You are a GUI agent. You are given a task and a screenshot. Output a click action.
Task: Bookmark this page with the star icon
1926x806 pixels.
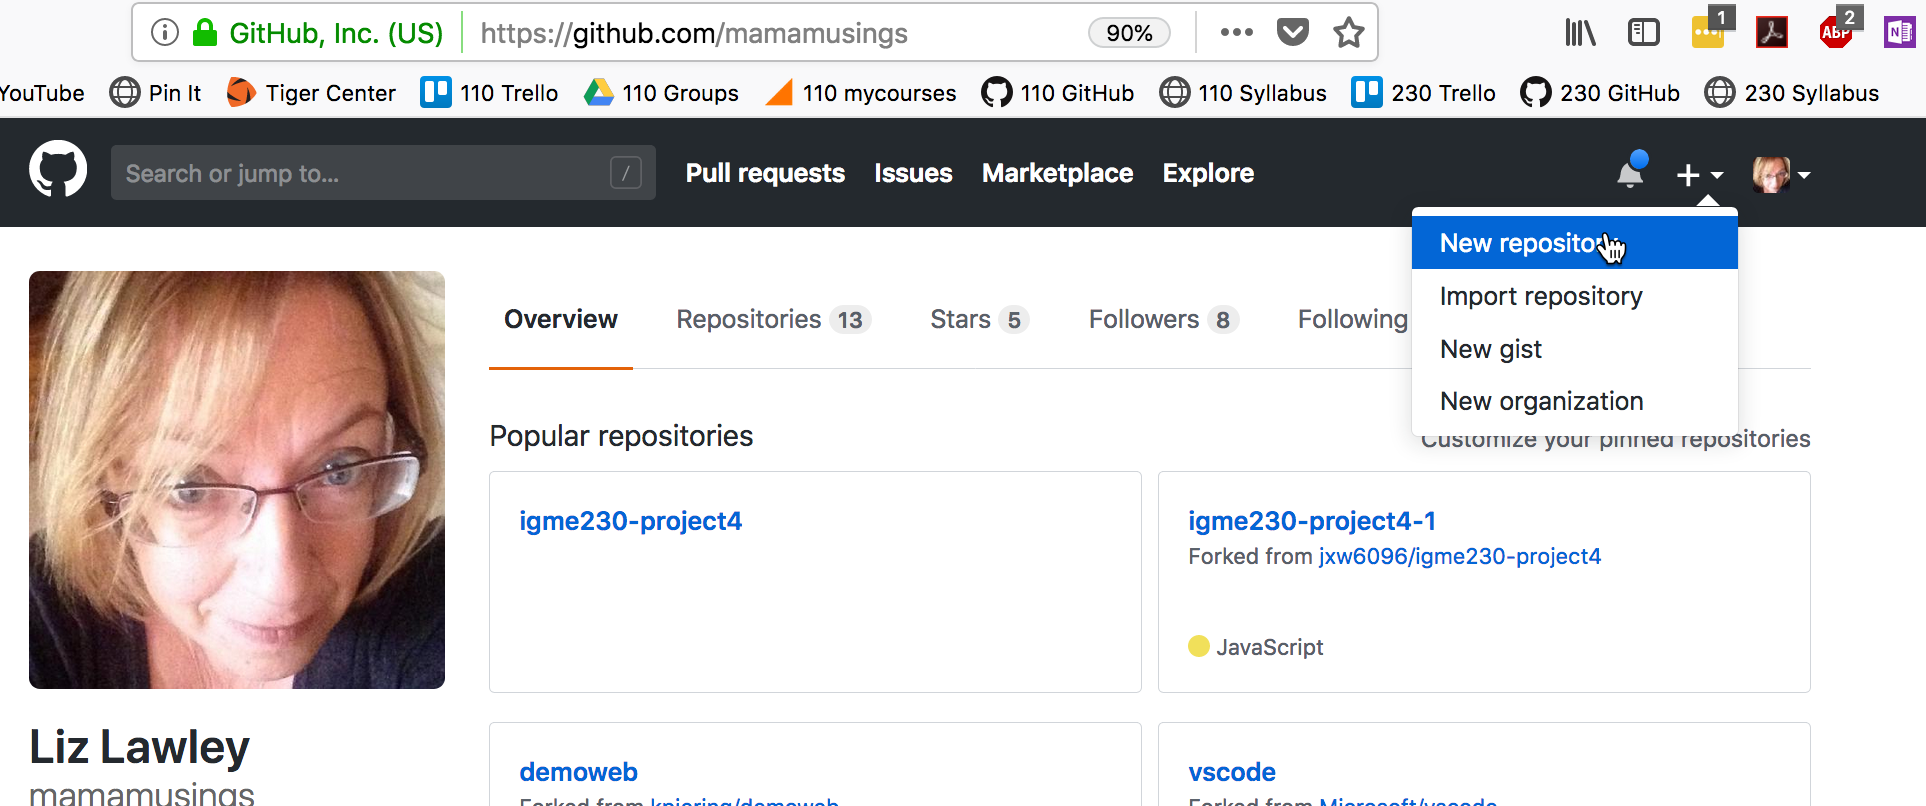coord(1349,32)
